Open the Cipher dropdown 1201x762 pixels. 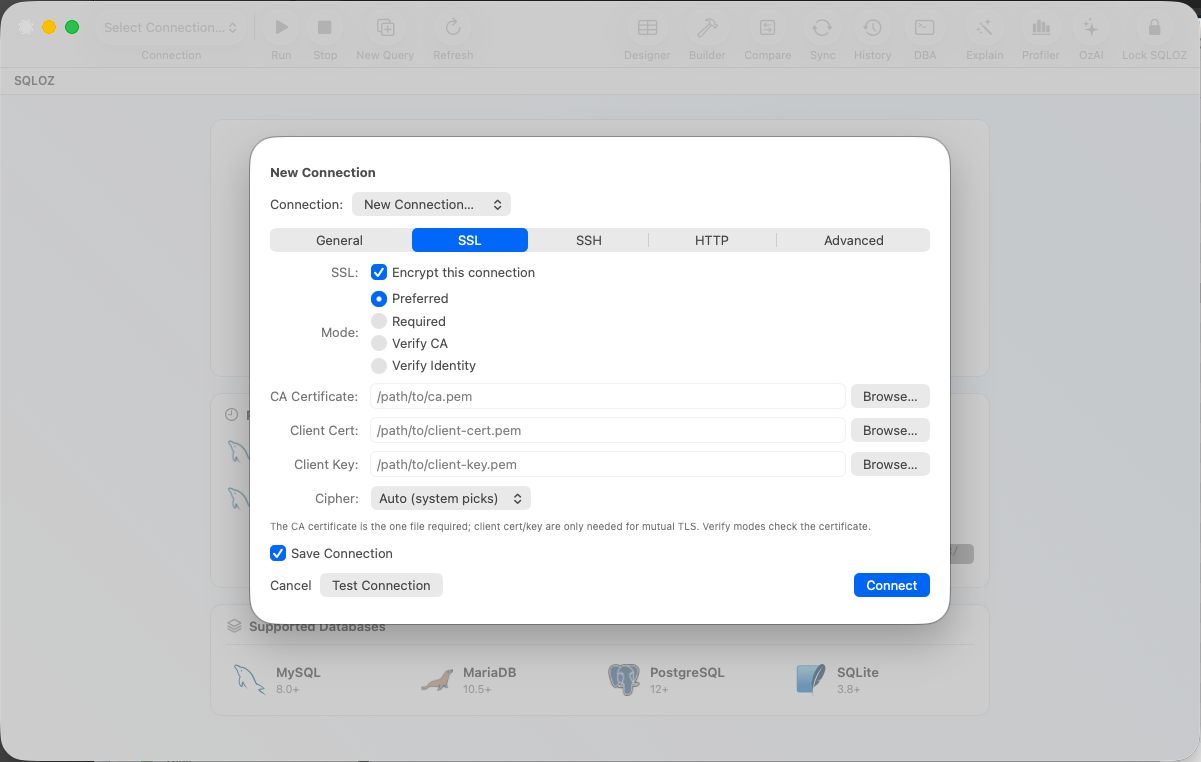pos(450,498)
